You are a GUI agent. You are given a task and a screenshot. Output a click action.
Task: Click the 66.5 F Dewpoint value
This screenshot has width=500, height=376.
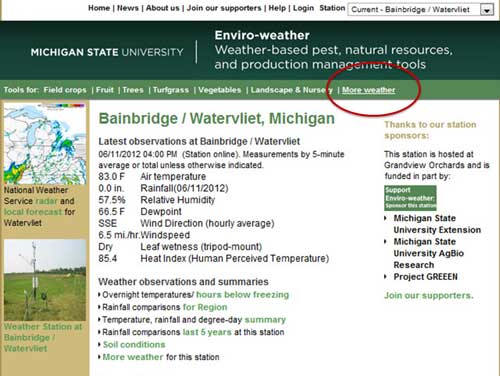point(111,212)
